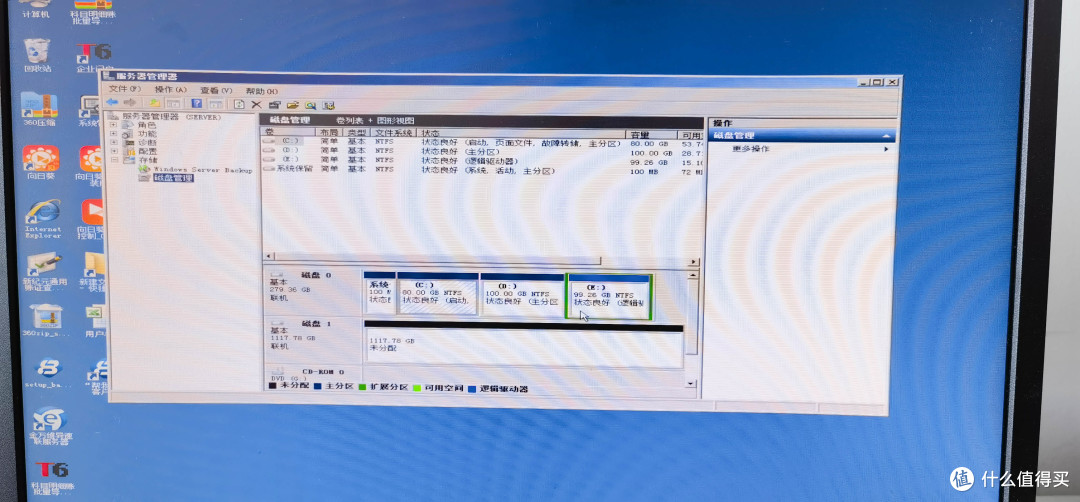Click the last toolbar settings icon
Screen dimensions: 1080x502
click(329, 105)
